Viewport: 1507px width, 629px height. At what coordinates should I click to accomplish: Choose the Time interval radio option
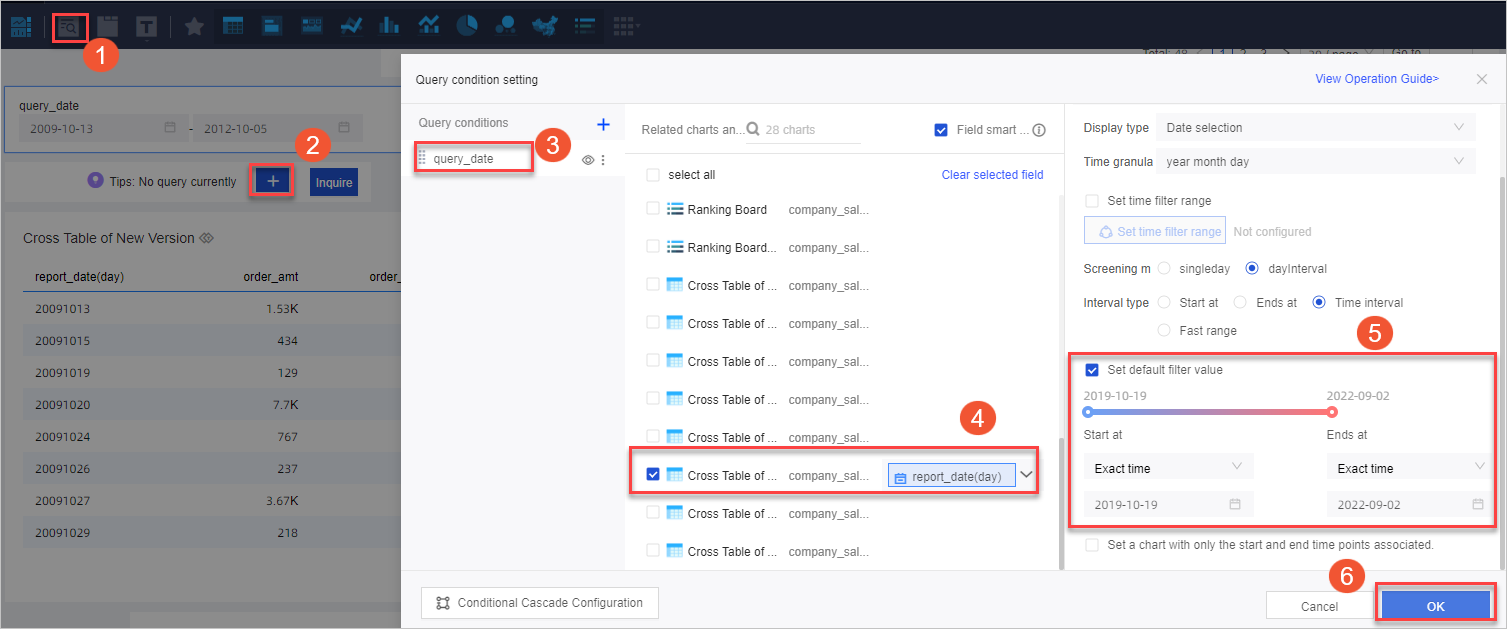pos(1319,302)
